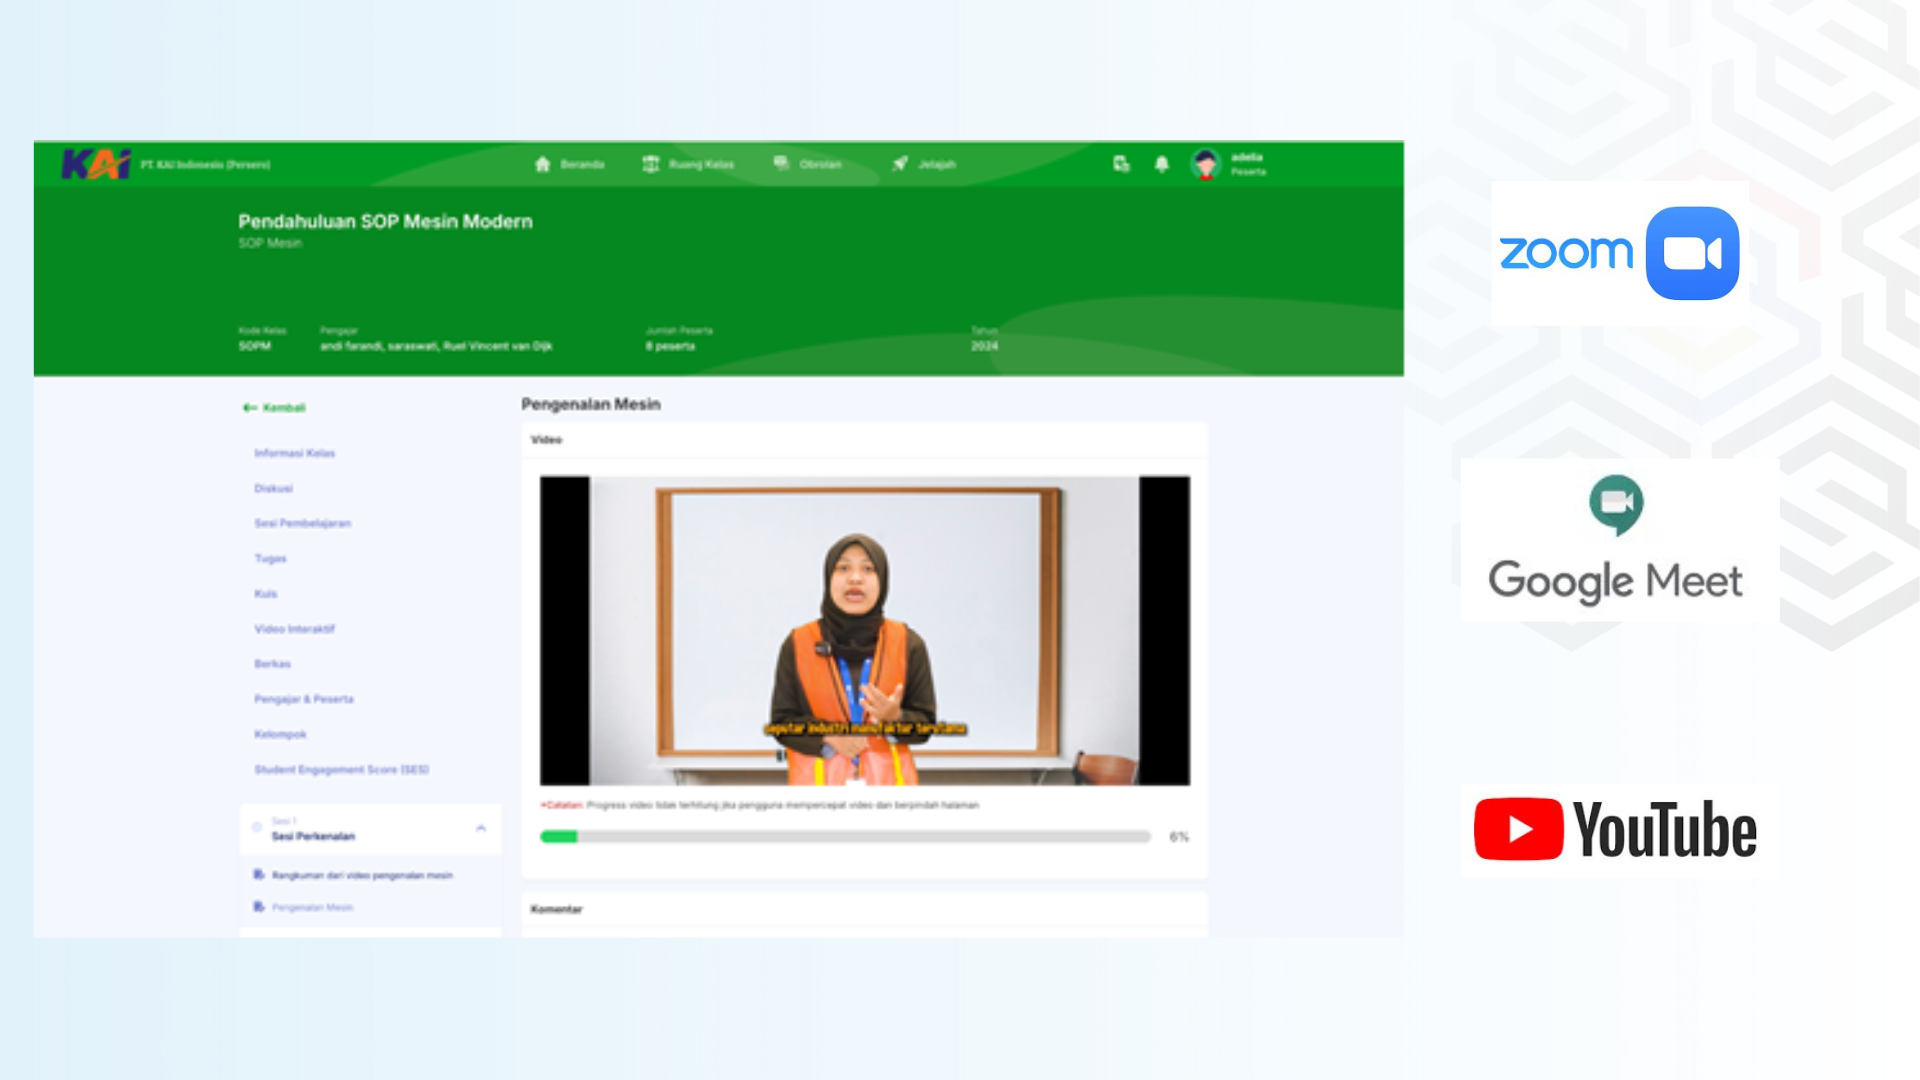1920x1080 pixels.
Task: Click the certificate icon next to the bell
Action: tap(1121, 163)
